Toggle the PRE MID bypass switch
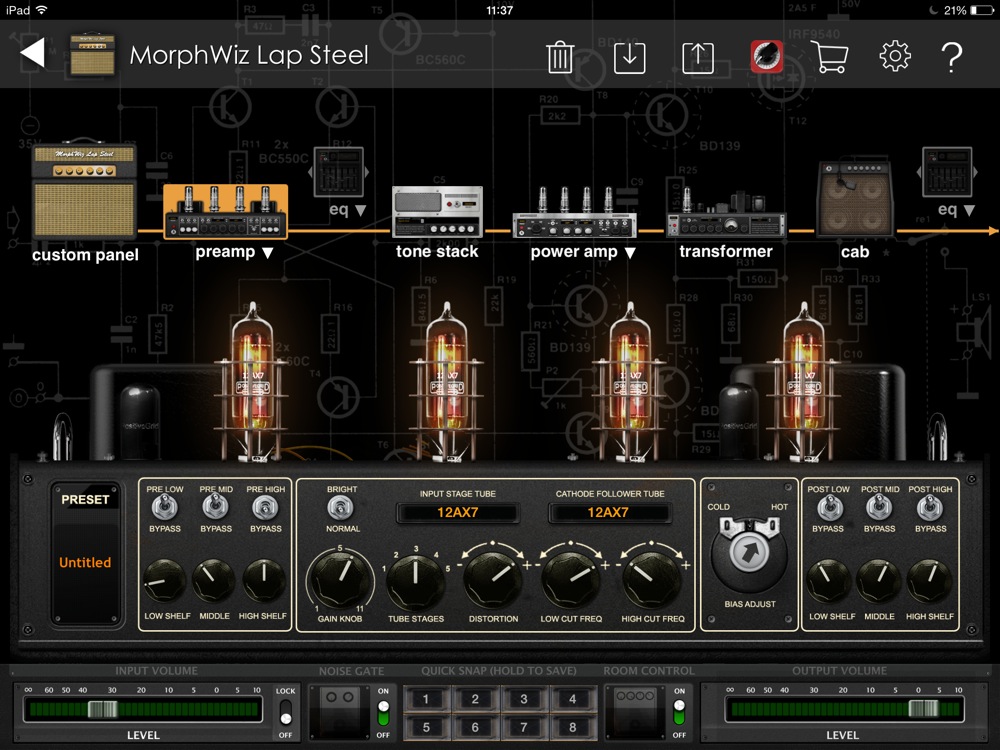1000x750 pixels. [215, 508]
